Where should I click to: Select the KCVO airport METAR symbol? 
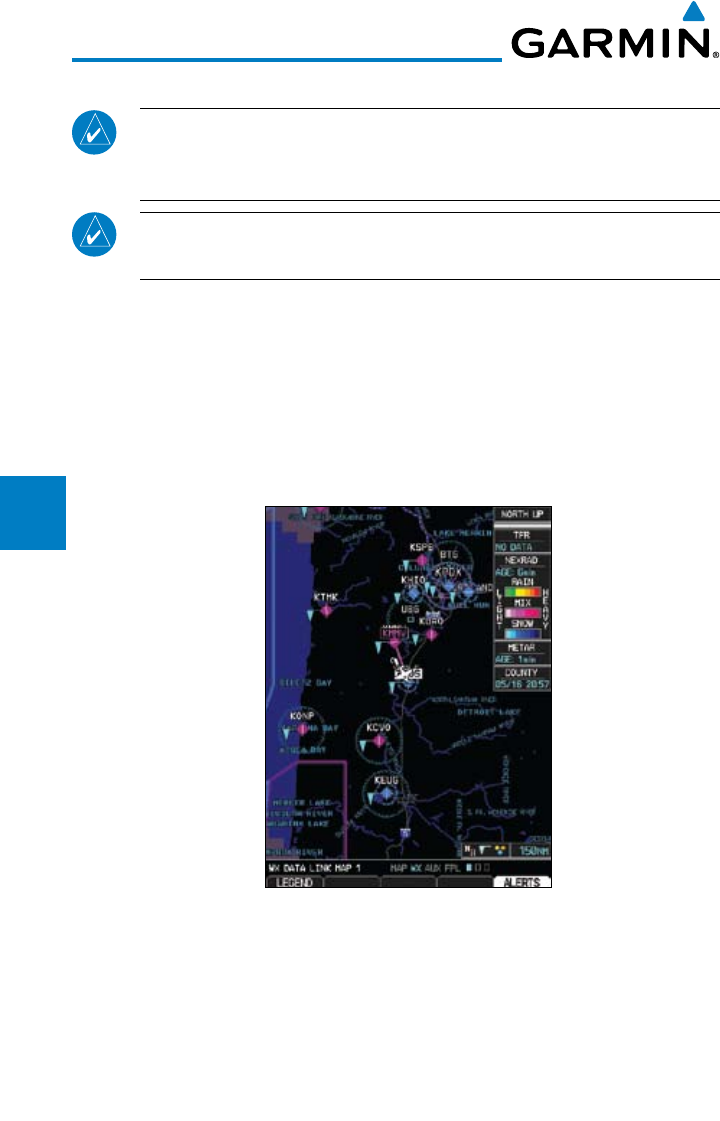point(379,741)
